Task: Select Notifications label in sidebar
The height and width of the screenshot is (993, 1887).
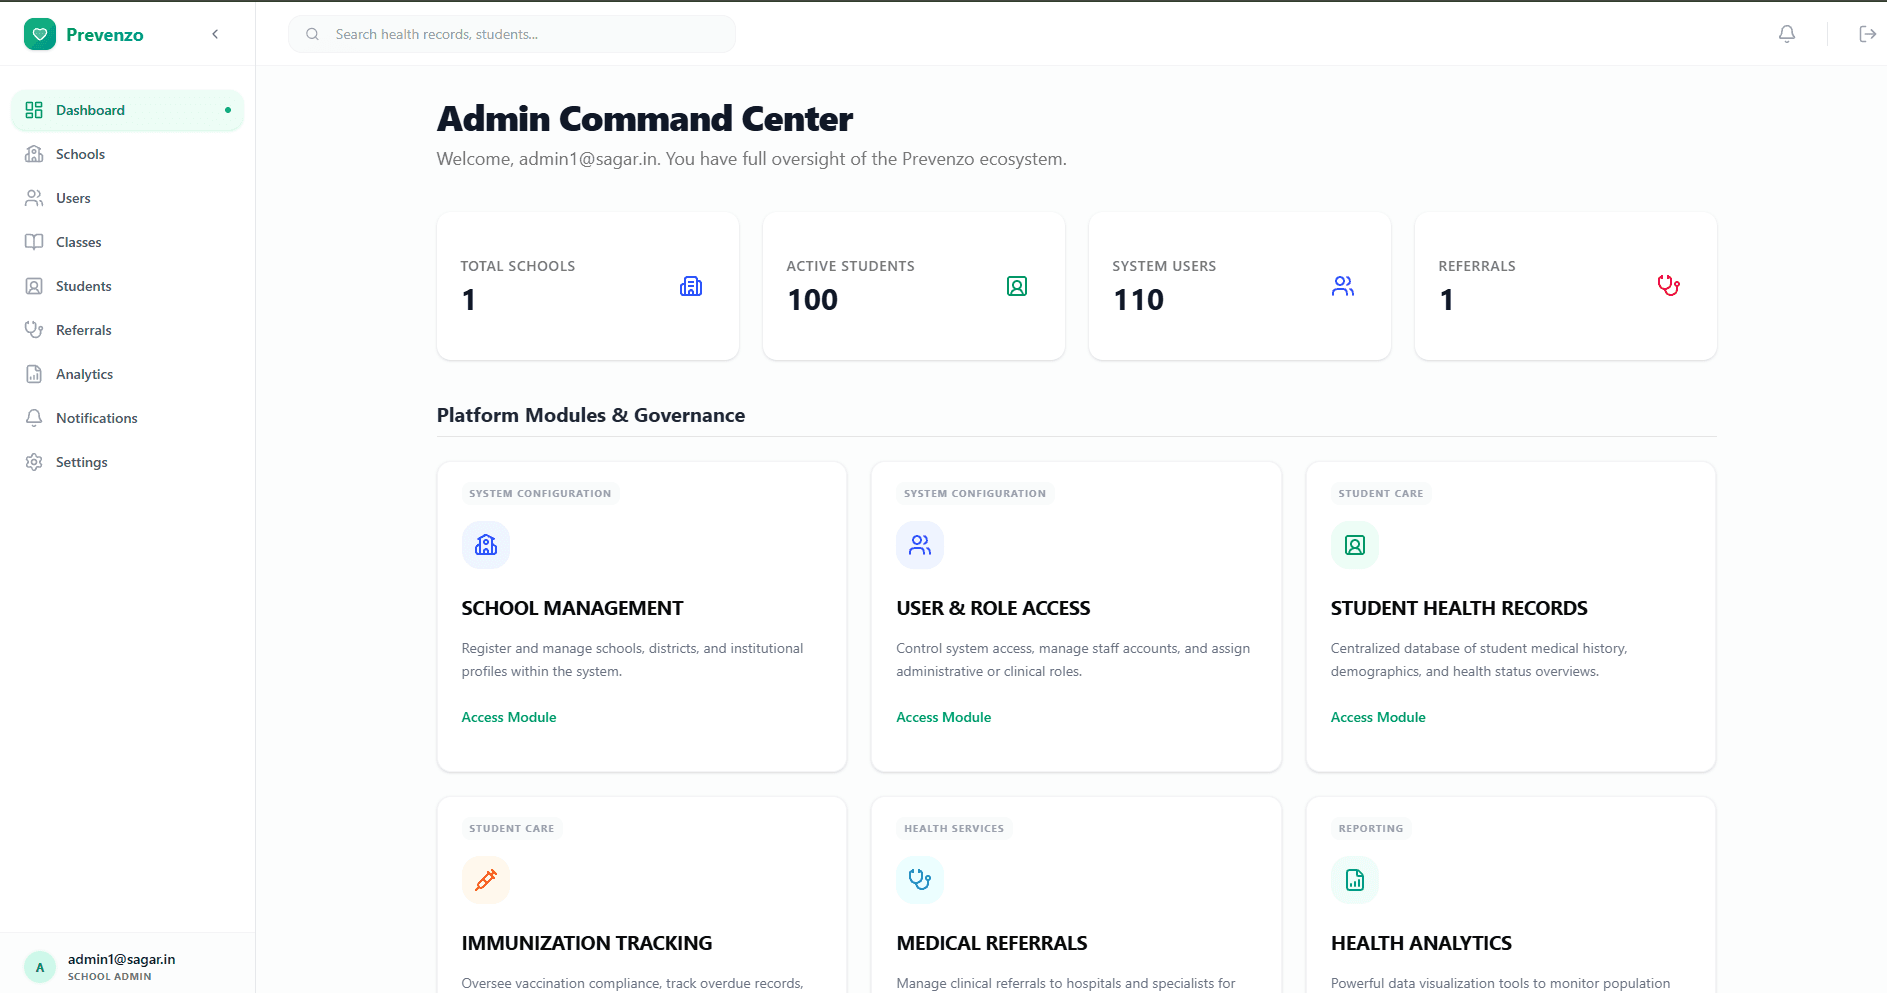Action: point(97,418)
